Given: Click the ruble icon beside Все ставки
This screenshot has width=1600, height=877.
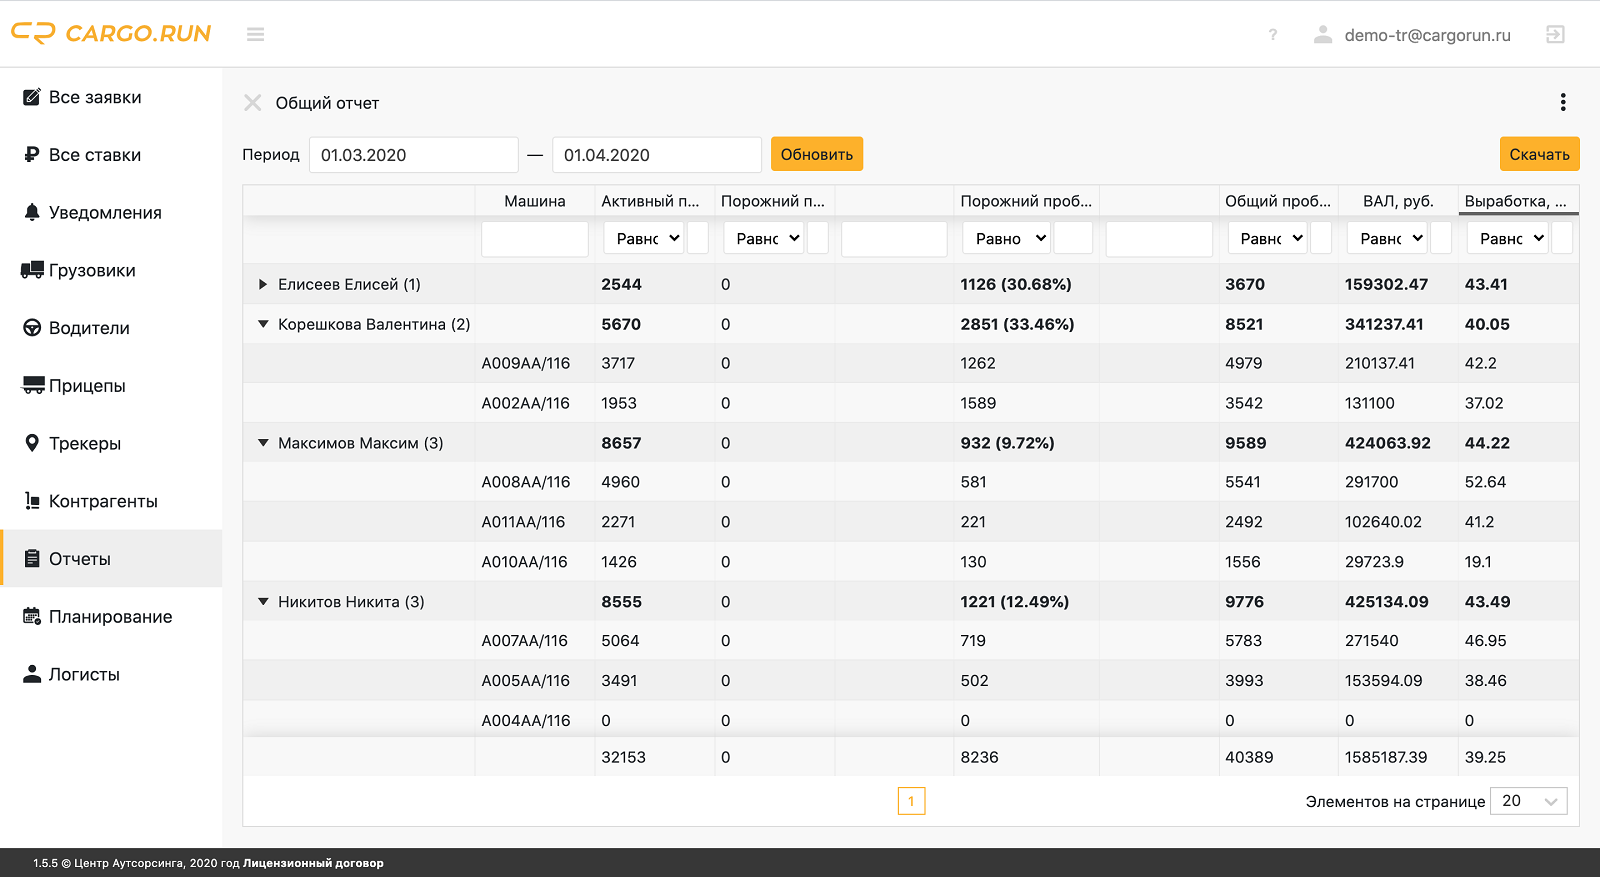Looking at the screenshot, I should (32, 155).
